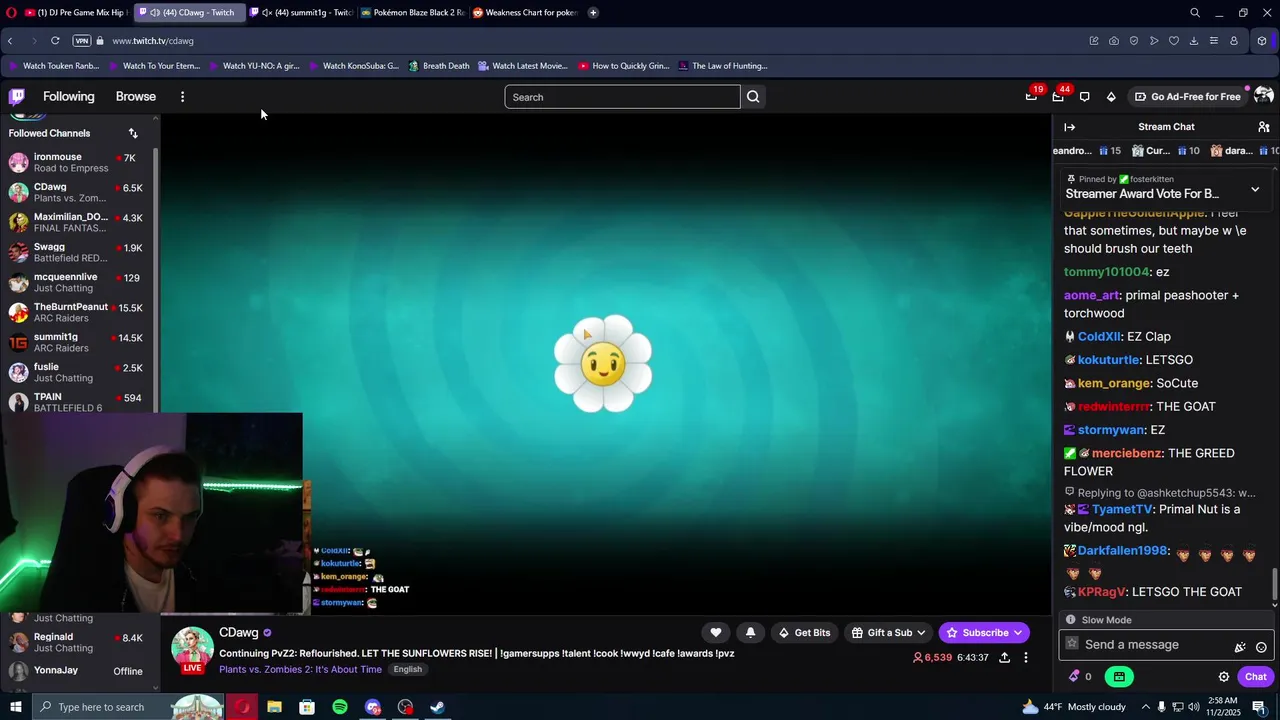Unfollow using the heart button

pos(716,632)
